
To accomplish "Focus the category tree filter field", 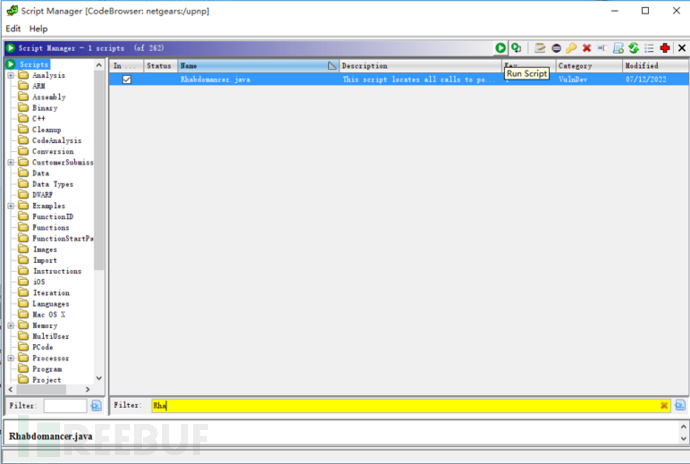I will click(65, 405).
